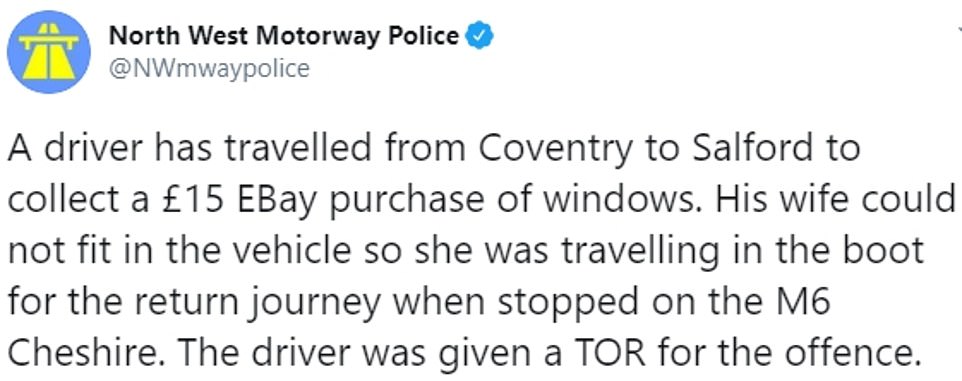Click the word Police in the account name
This screenshot has width=962, height=381.
[425, 37]
